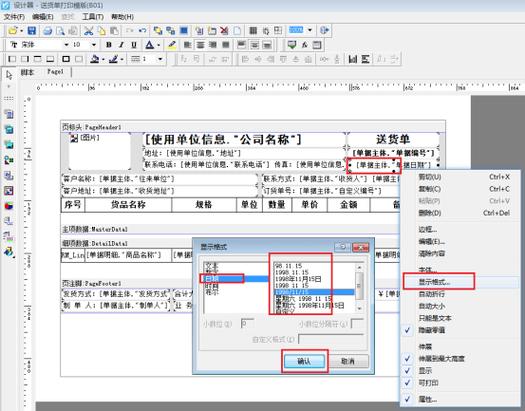
Task: Open the 帮助(H) menu
Action: click(122, 17)
